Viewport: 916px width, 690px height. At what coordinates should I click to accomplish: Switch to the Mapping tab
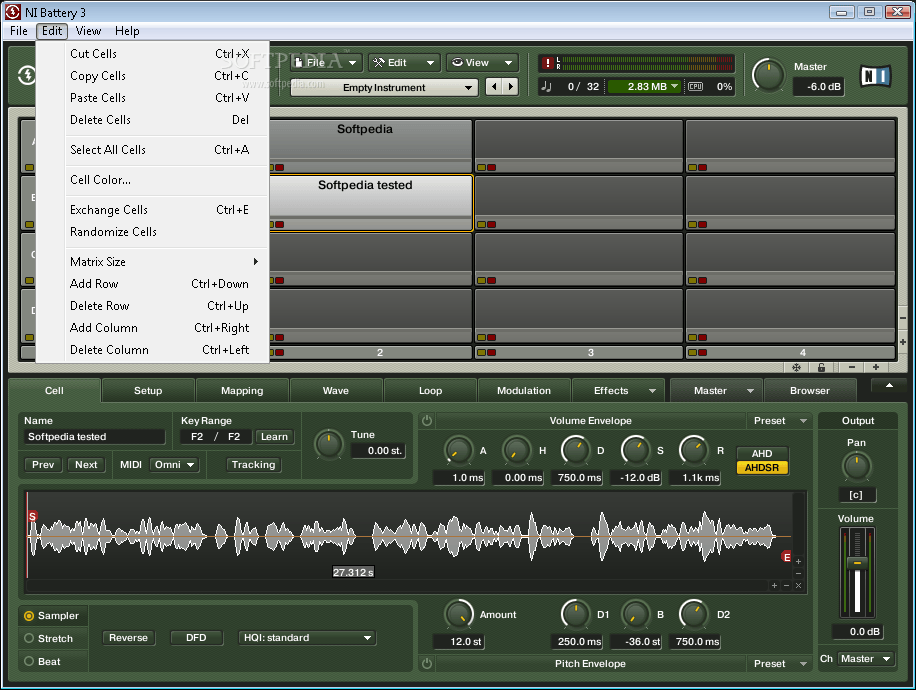click(x=242, y=391)
